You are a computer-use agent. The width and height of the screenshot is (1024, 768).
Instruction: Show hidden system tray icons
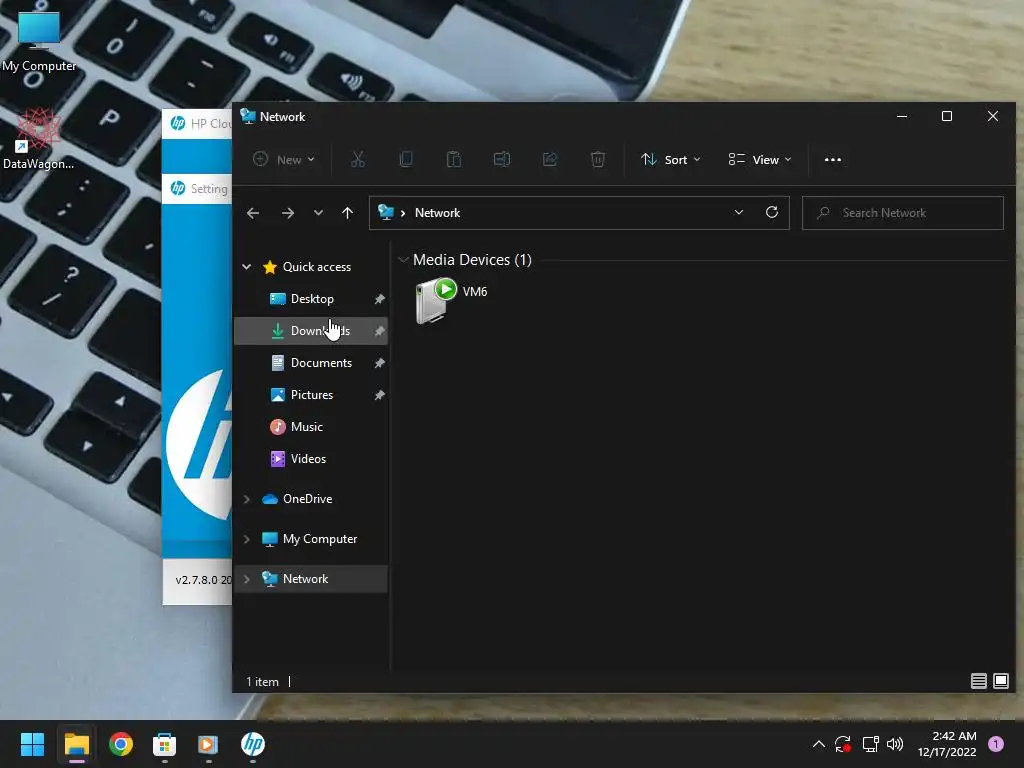(x=818, y=744)
